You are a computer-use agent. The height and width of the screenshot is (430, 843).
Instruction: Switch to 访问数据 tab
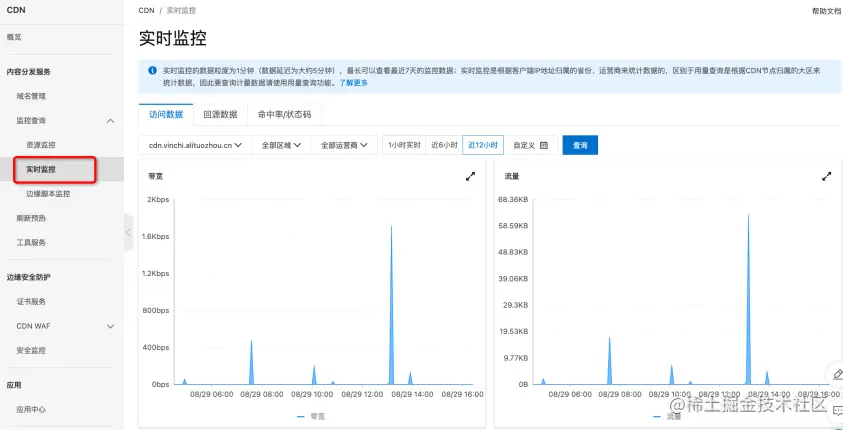[166, 114]
